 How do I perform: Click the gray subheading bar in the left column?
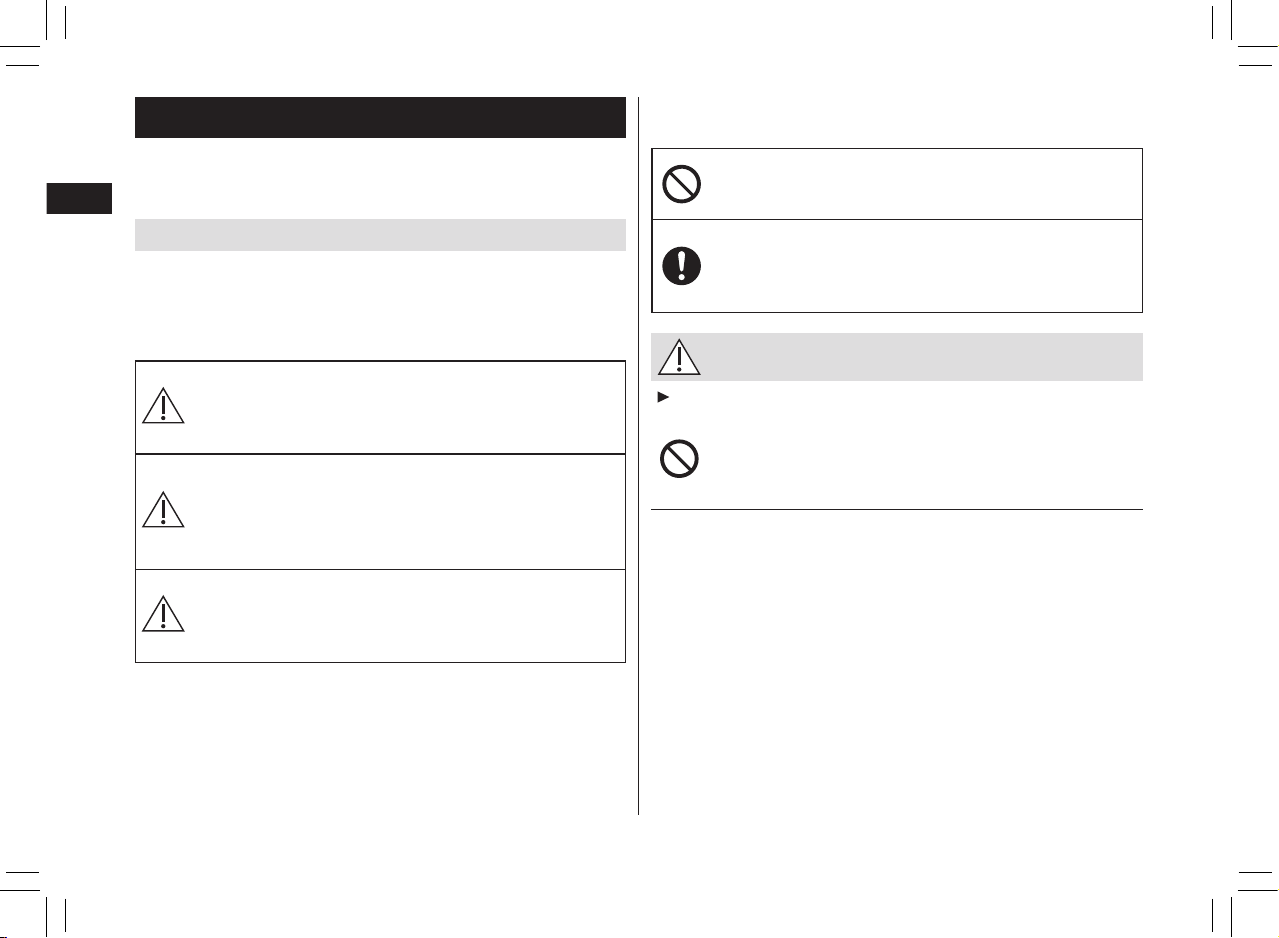pyautogui.click(x=380, y=234)
